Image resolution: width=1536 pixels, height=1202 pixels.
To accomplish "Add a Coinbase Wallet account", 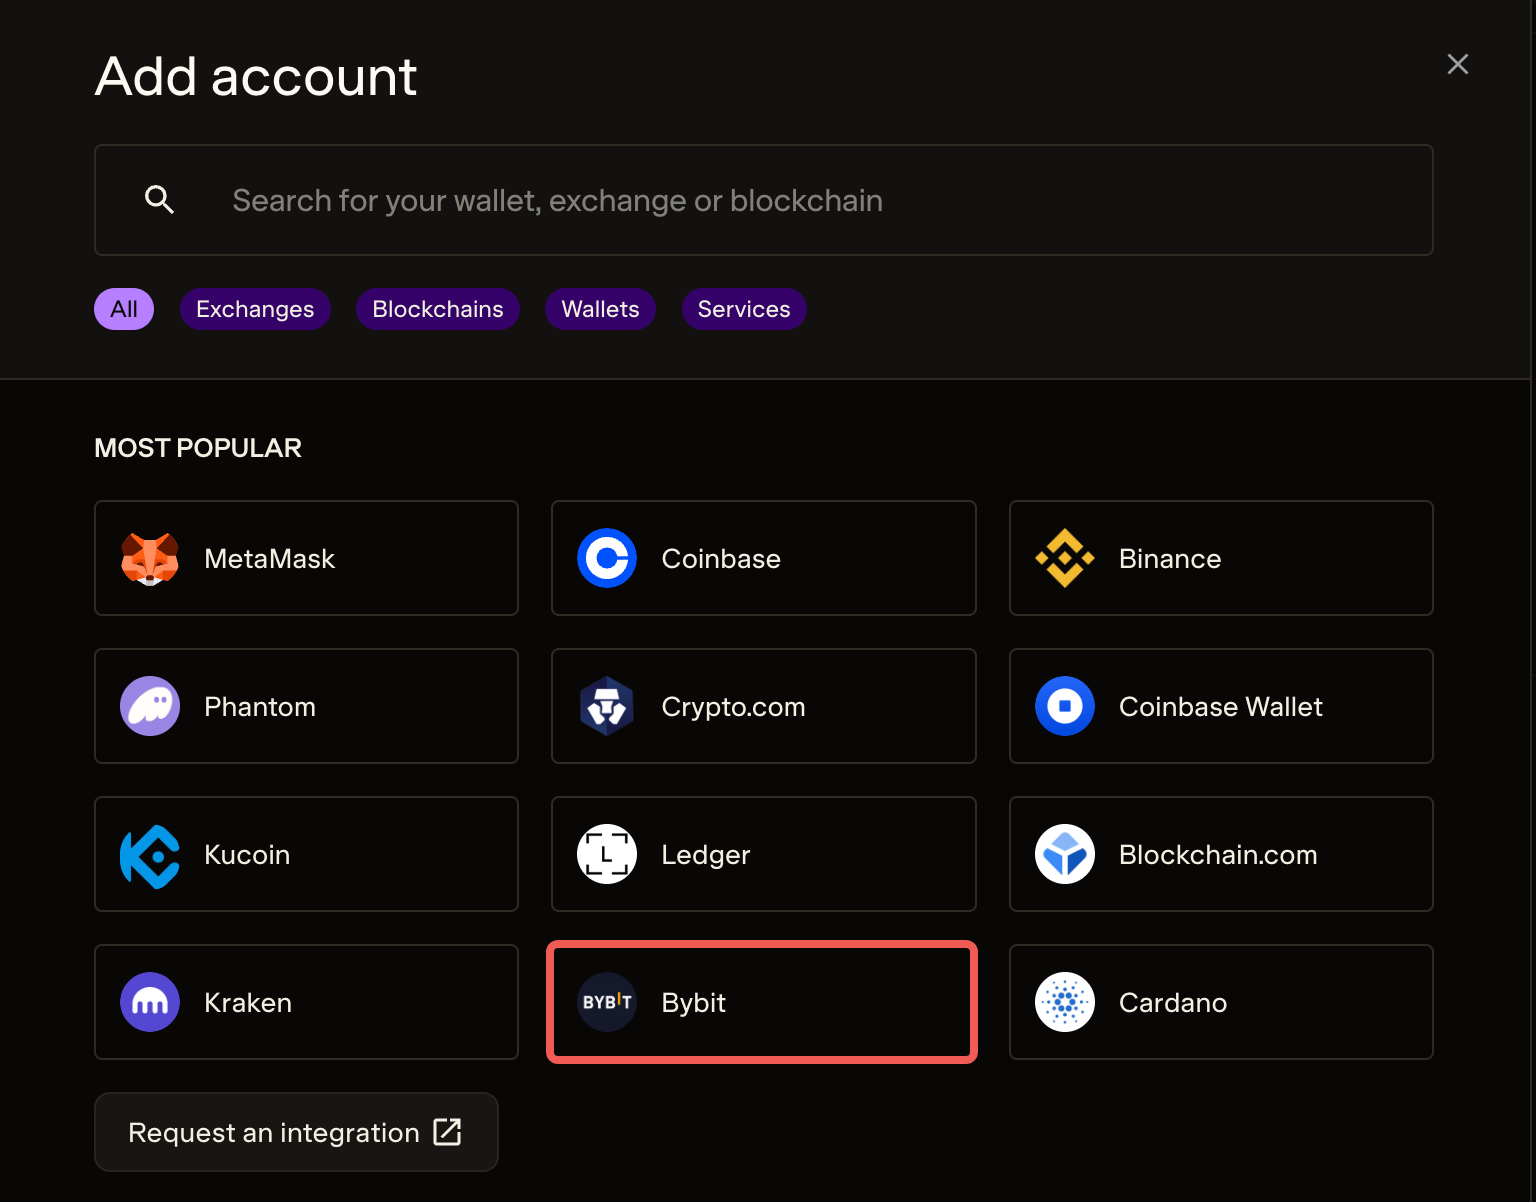I will point(1220,706).
